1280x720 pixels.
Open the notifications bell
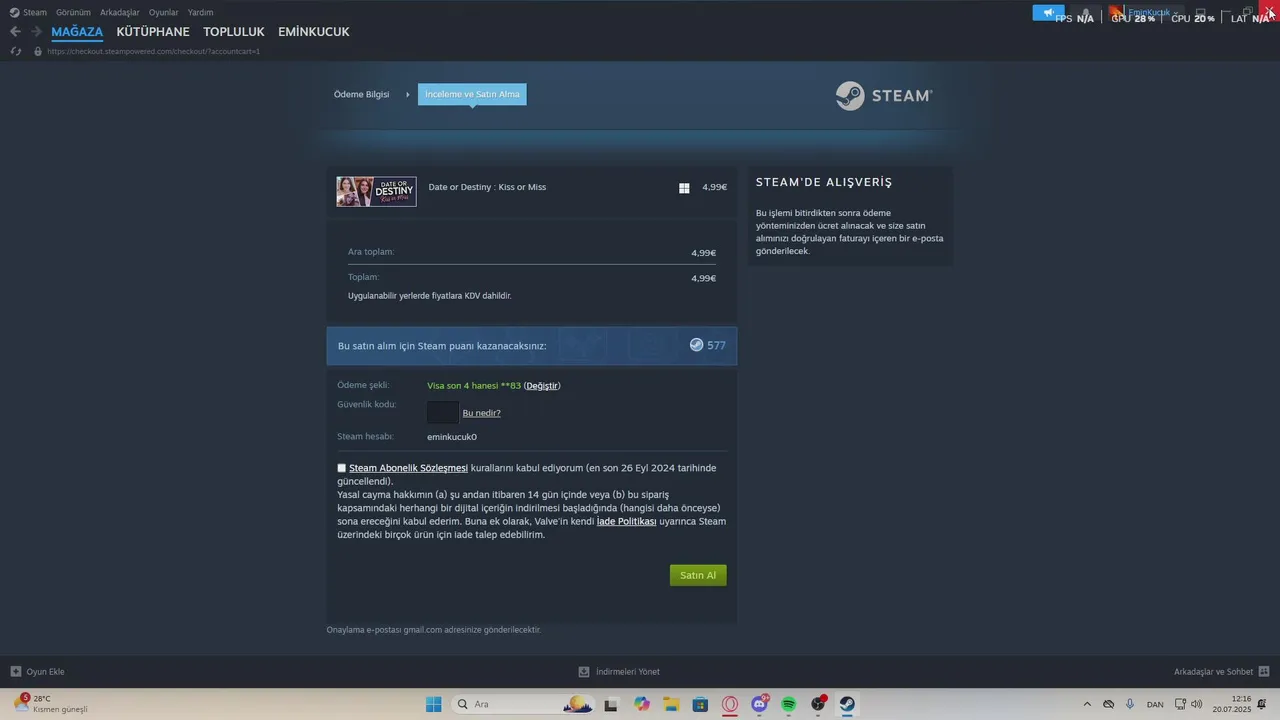click(x=1085, y=13)
